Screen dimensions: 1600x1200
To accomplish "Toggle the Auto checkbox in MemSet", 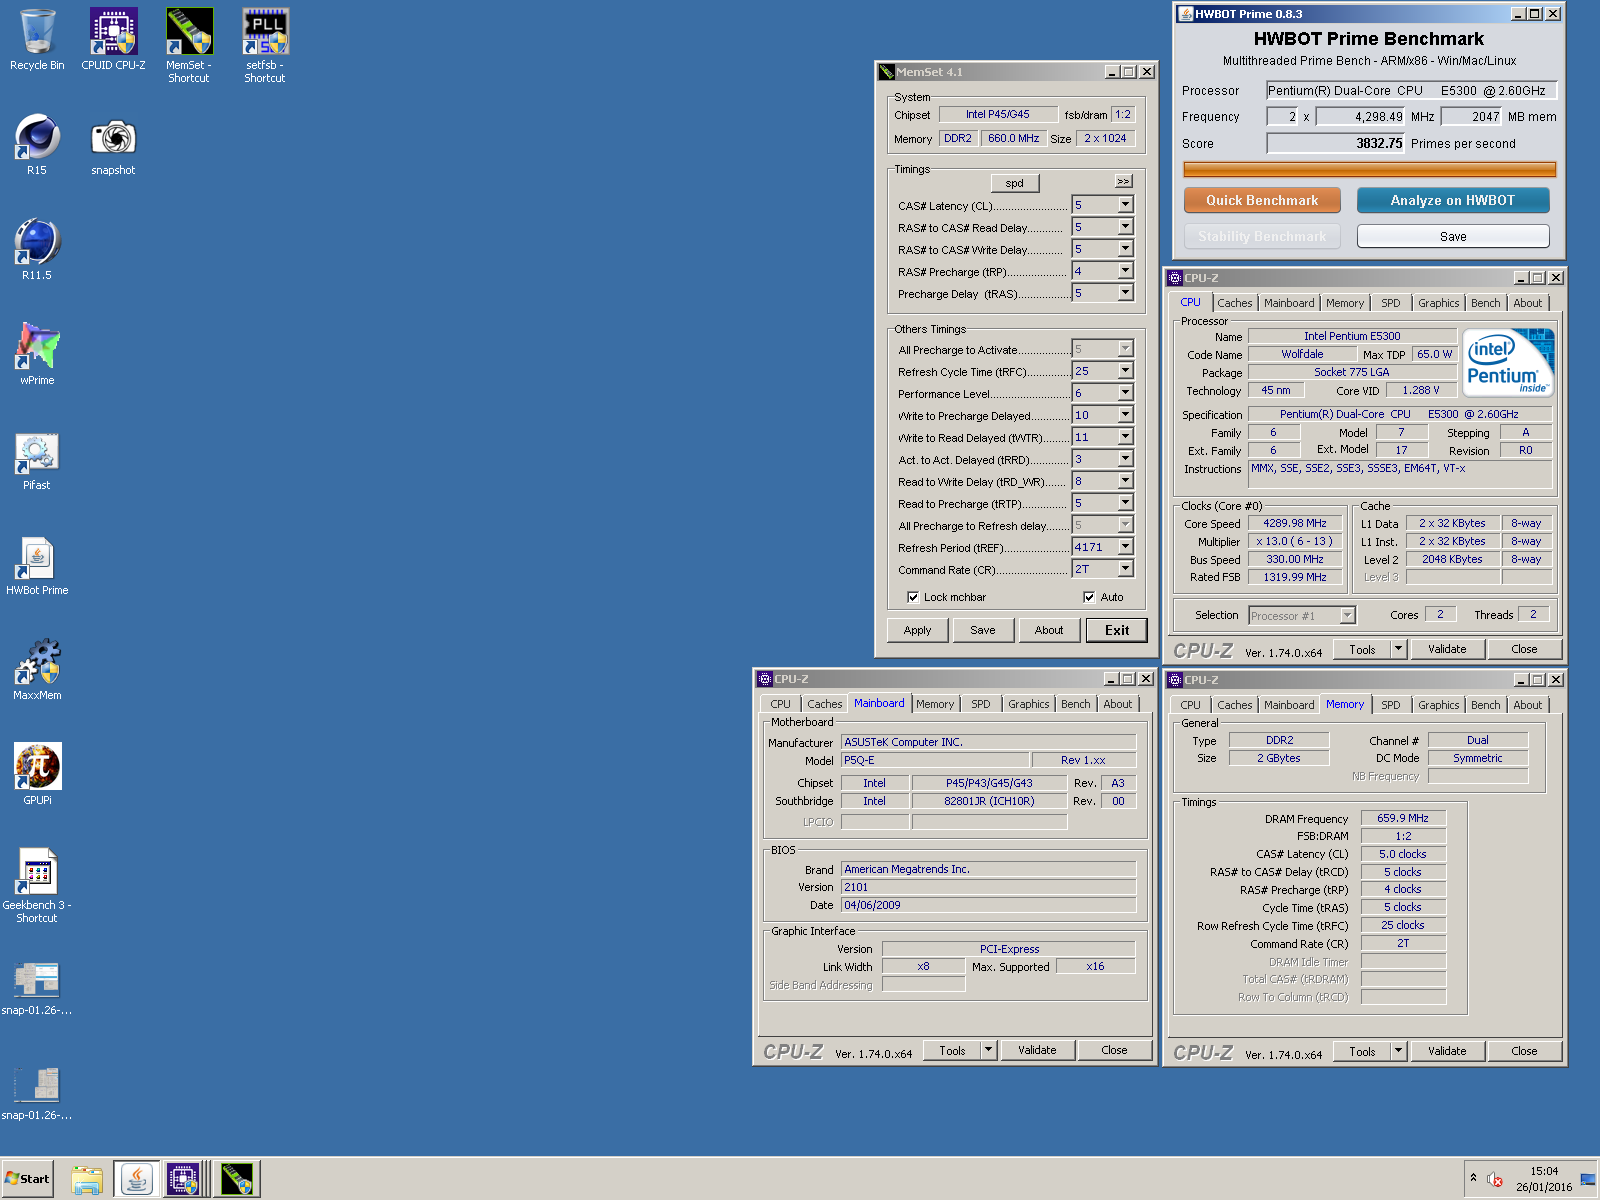I will click(1089, 597).
